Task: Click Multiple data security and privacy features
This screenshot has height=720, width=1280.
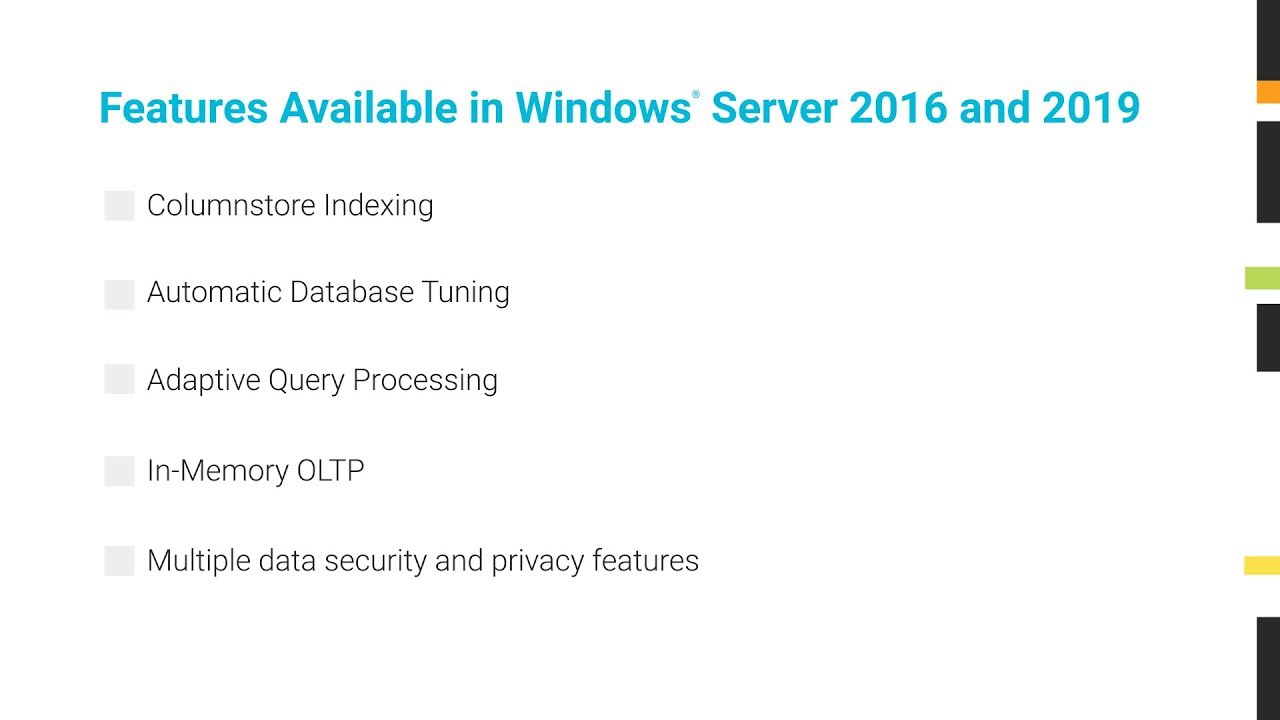Action: click(422, 561)
